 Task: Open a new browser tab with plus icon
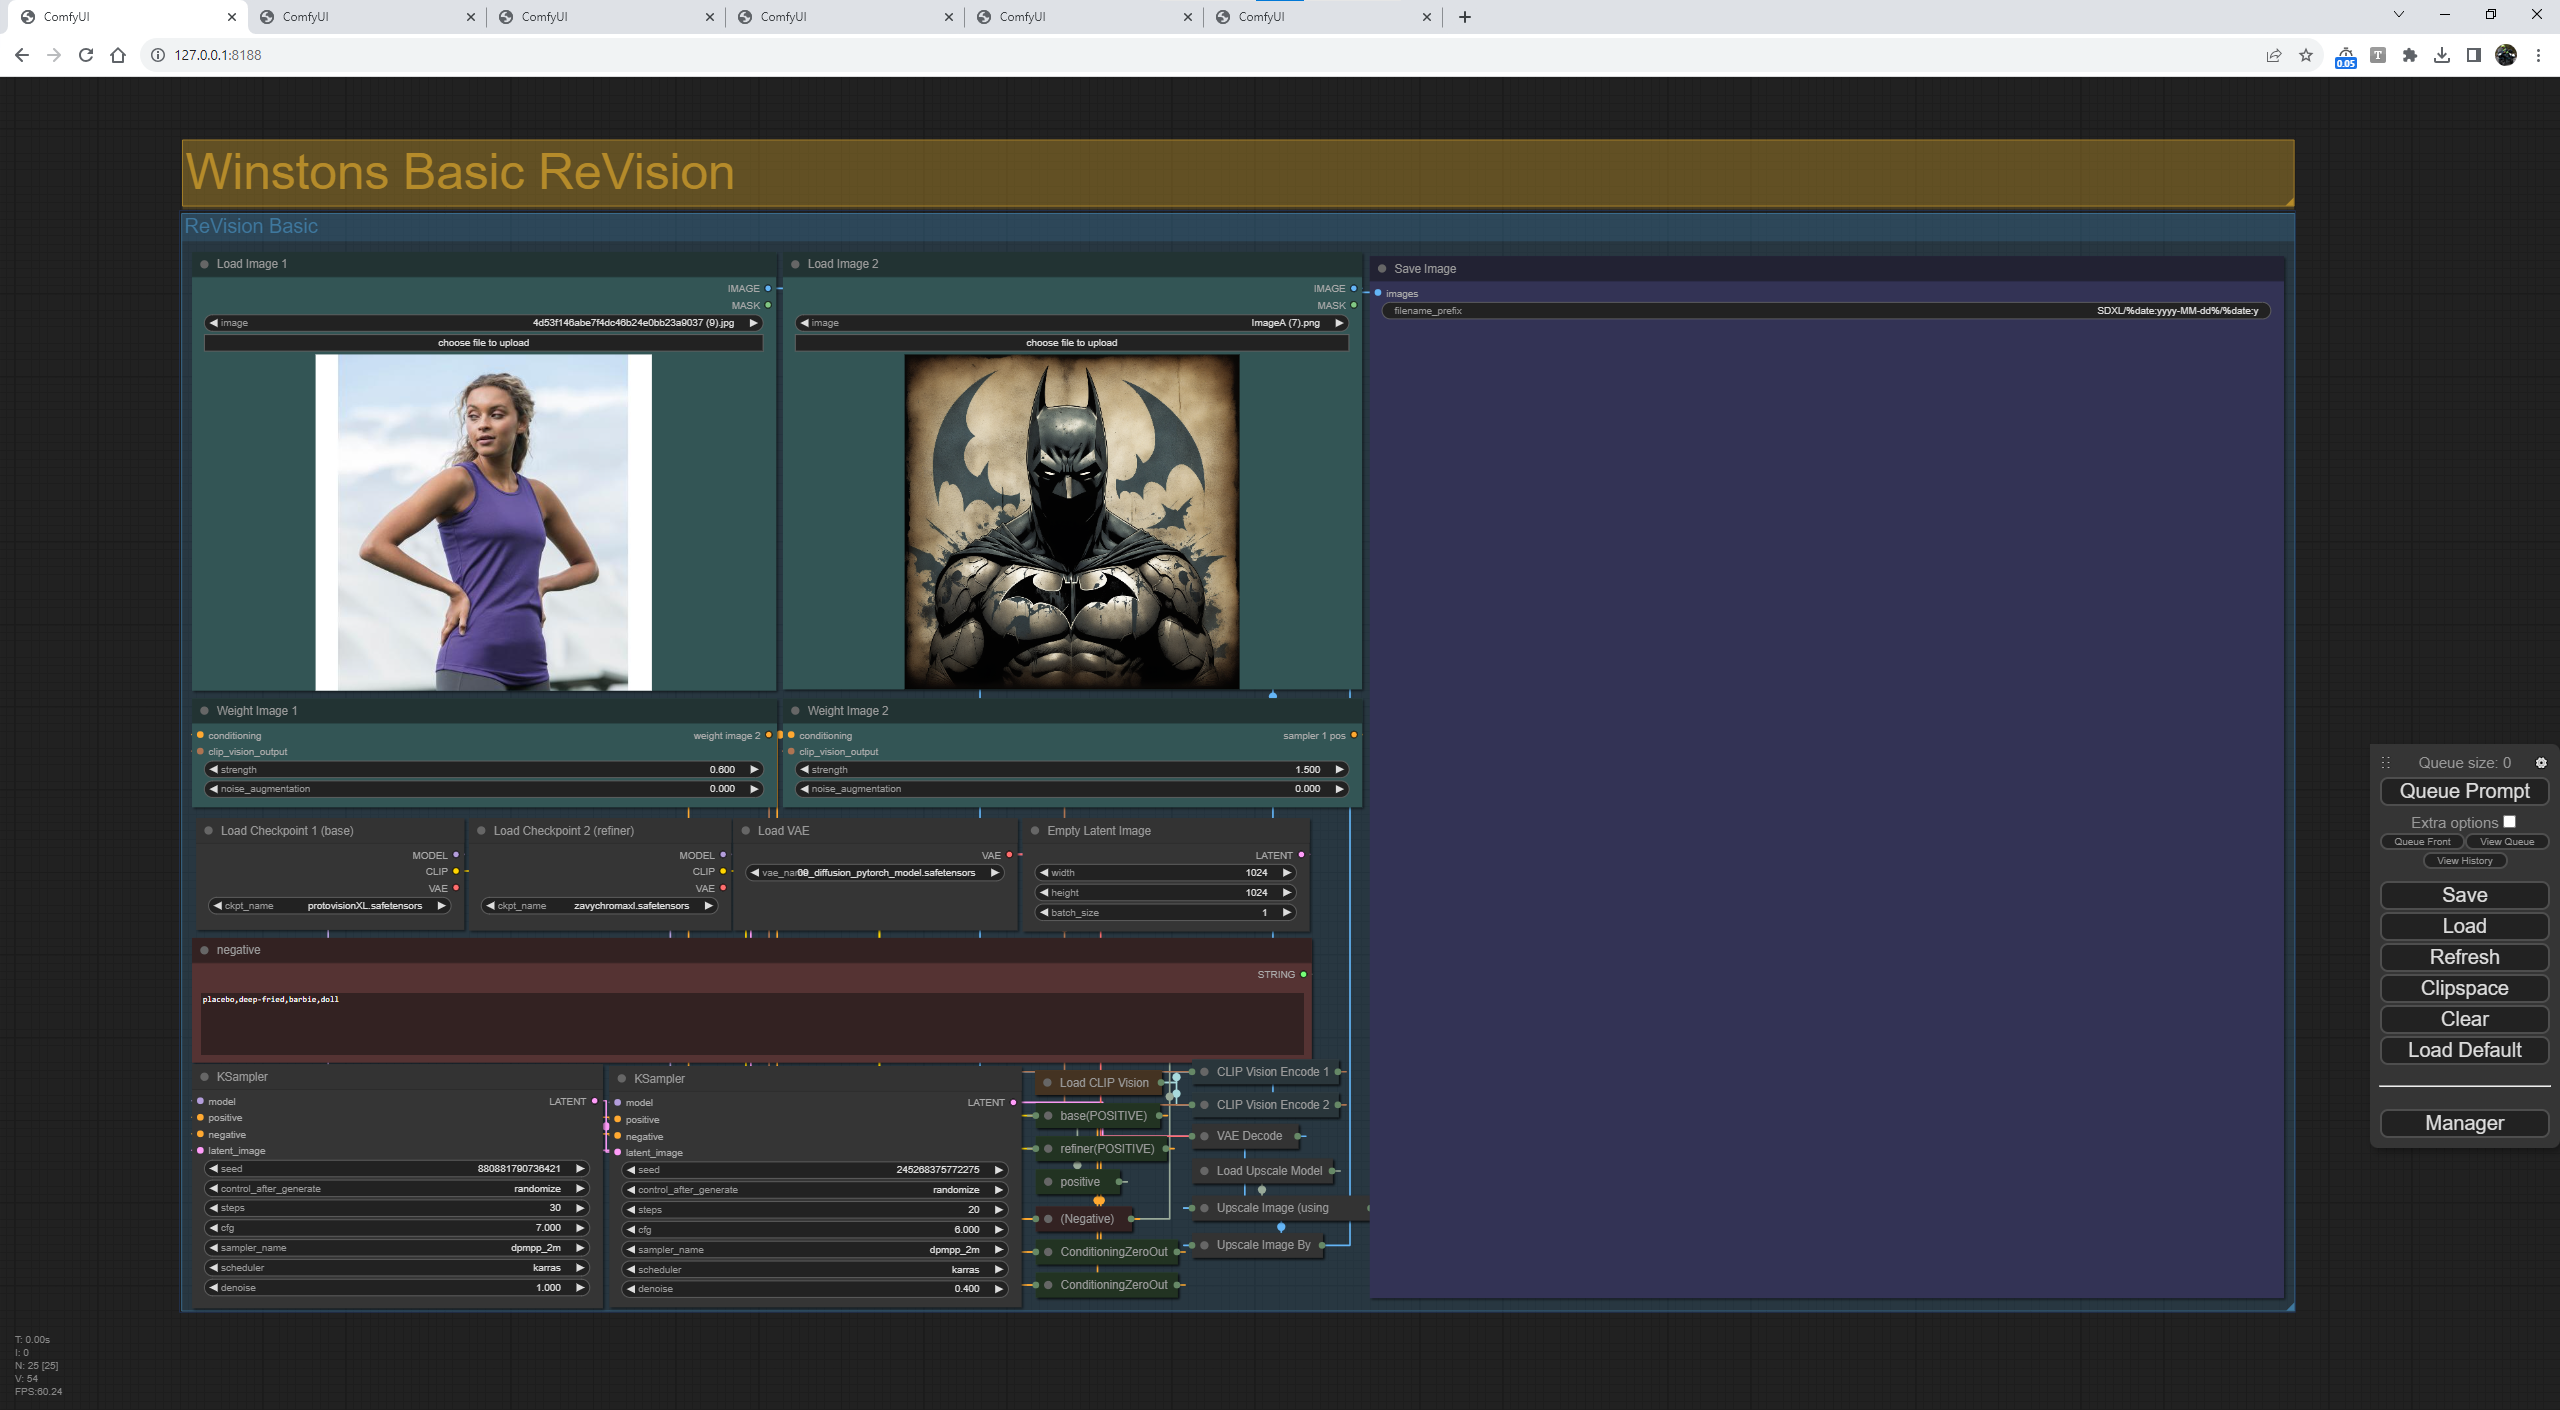coord(1465,17)
